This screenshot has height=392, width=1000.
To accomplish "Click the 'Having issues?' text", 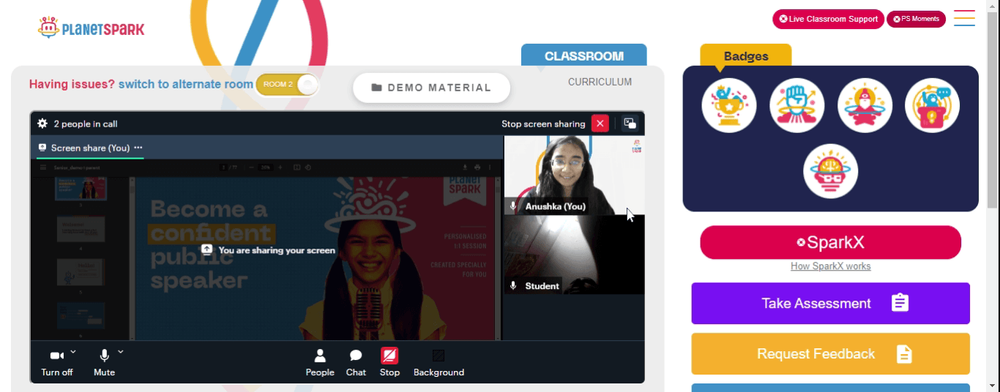I will click(x=72, y=84).
